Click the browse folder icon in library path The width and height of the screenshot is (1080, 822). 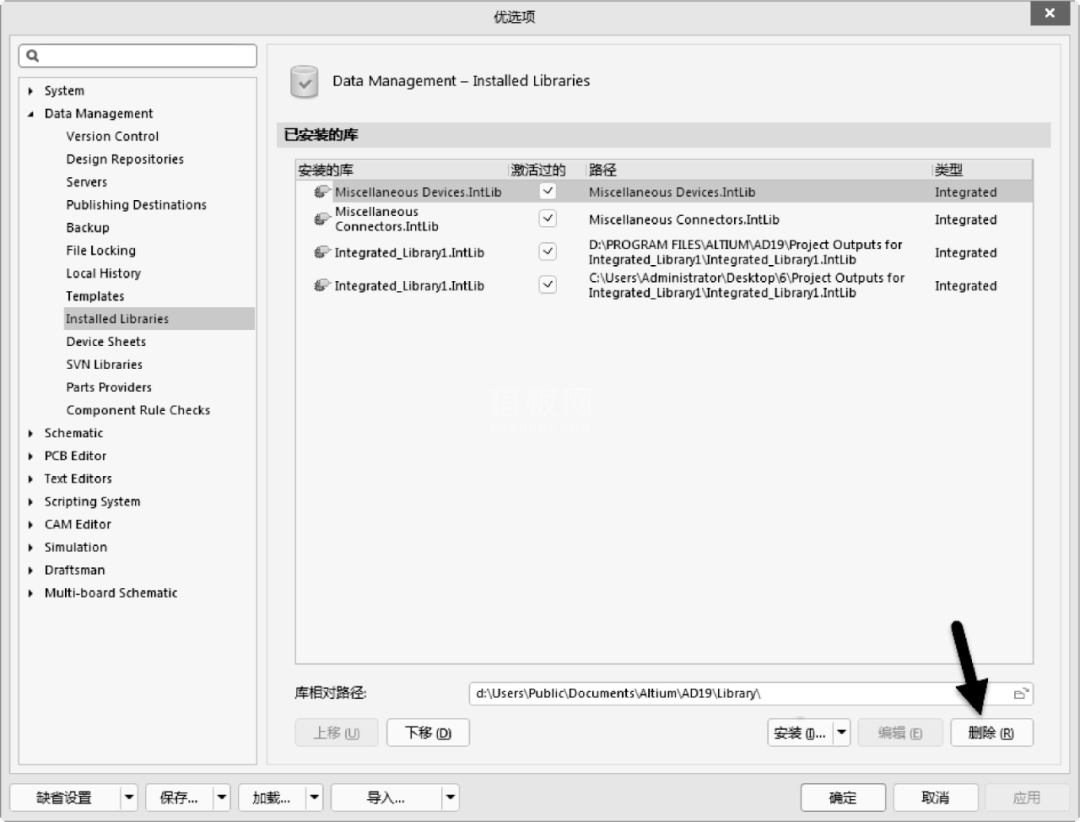pos(1020,694)
